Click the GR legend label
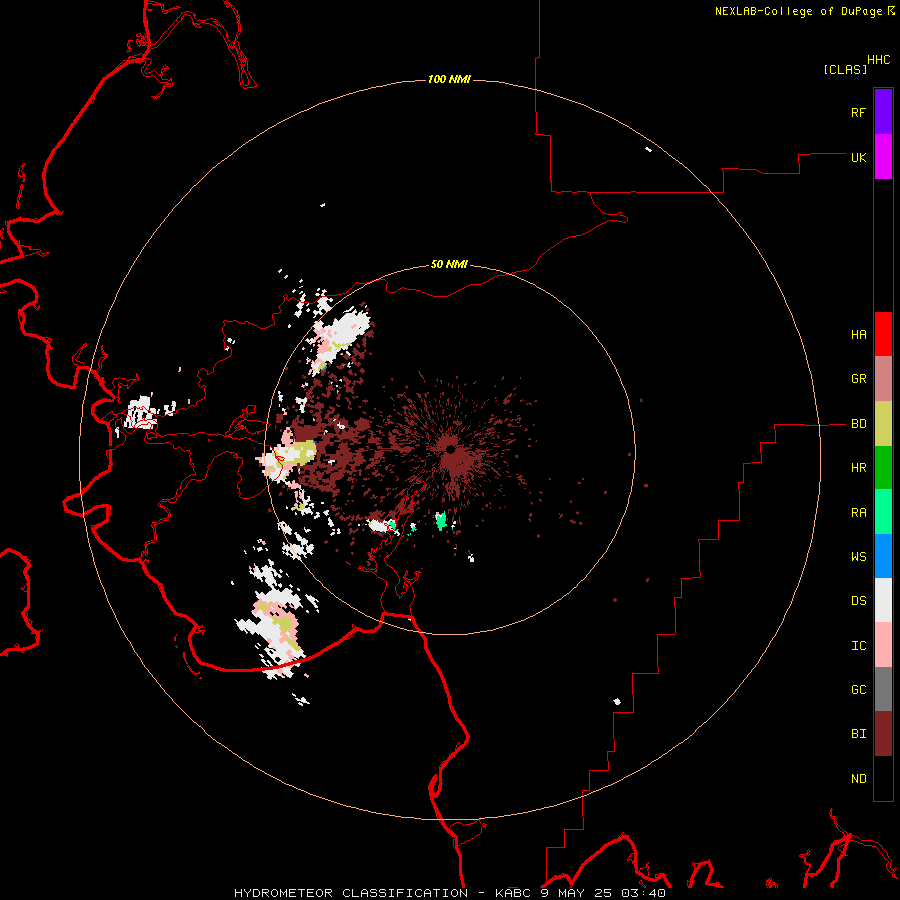The image size is (900, 900). pos(858,379)
